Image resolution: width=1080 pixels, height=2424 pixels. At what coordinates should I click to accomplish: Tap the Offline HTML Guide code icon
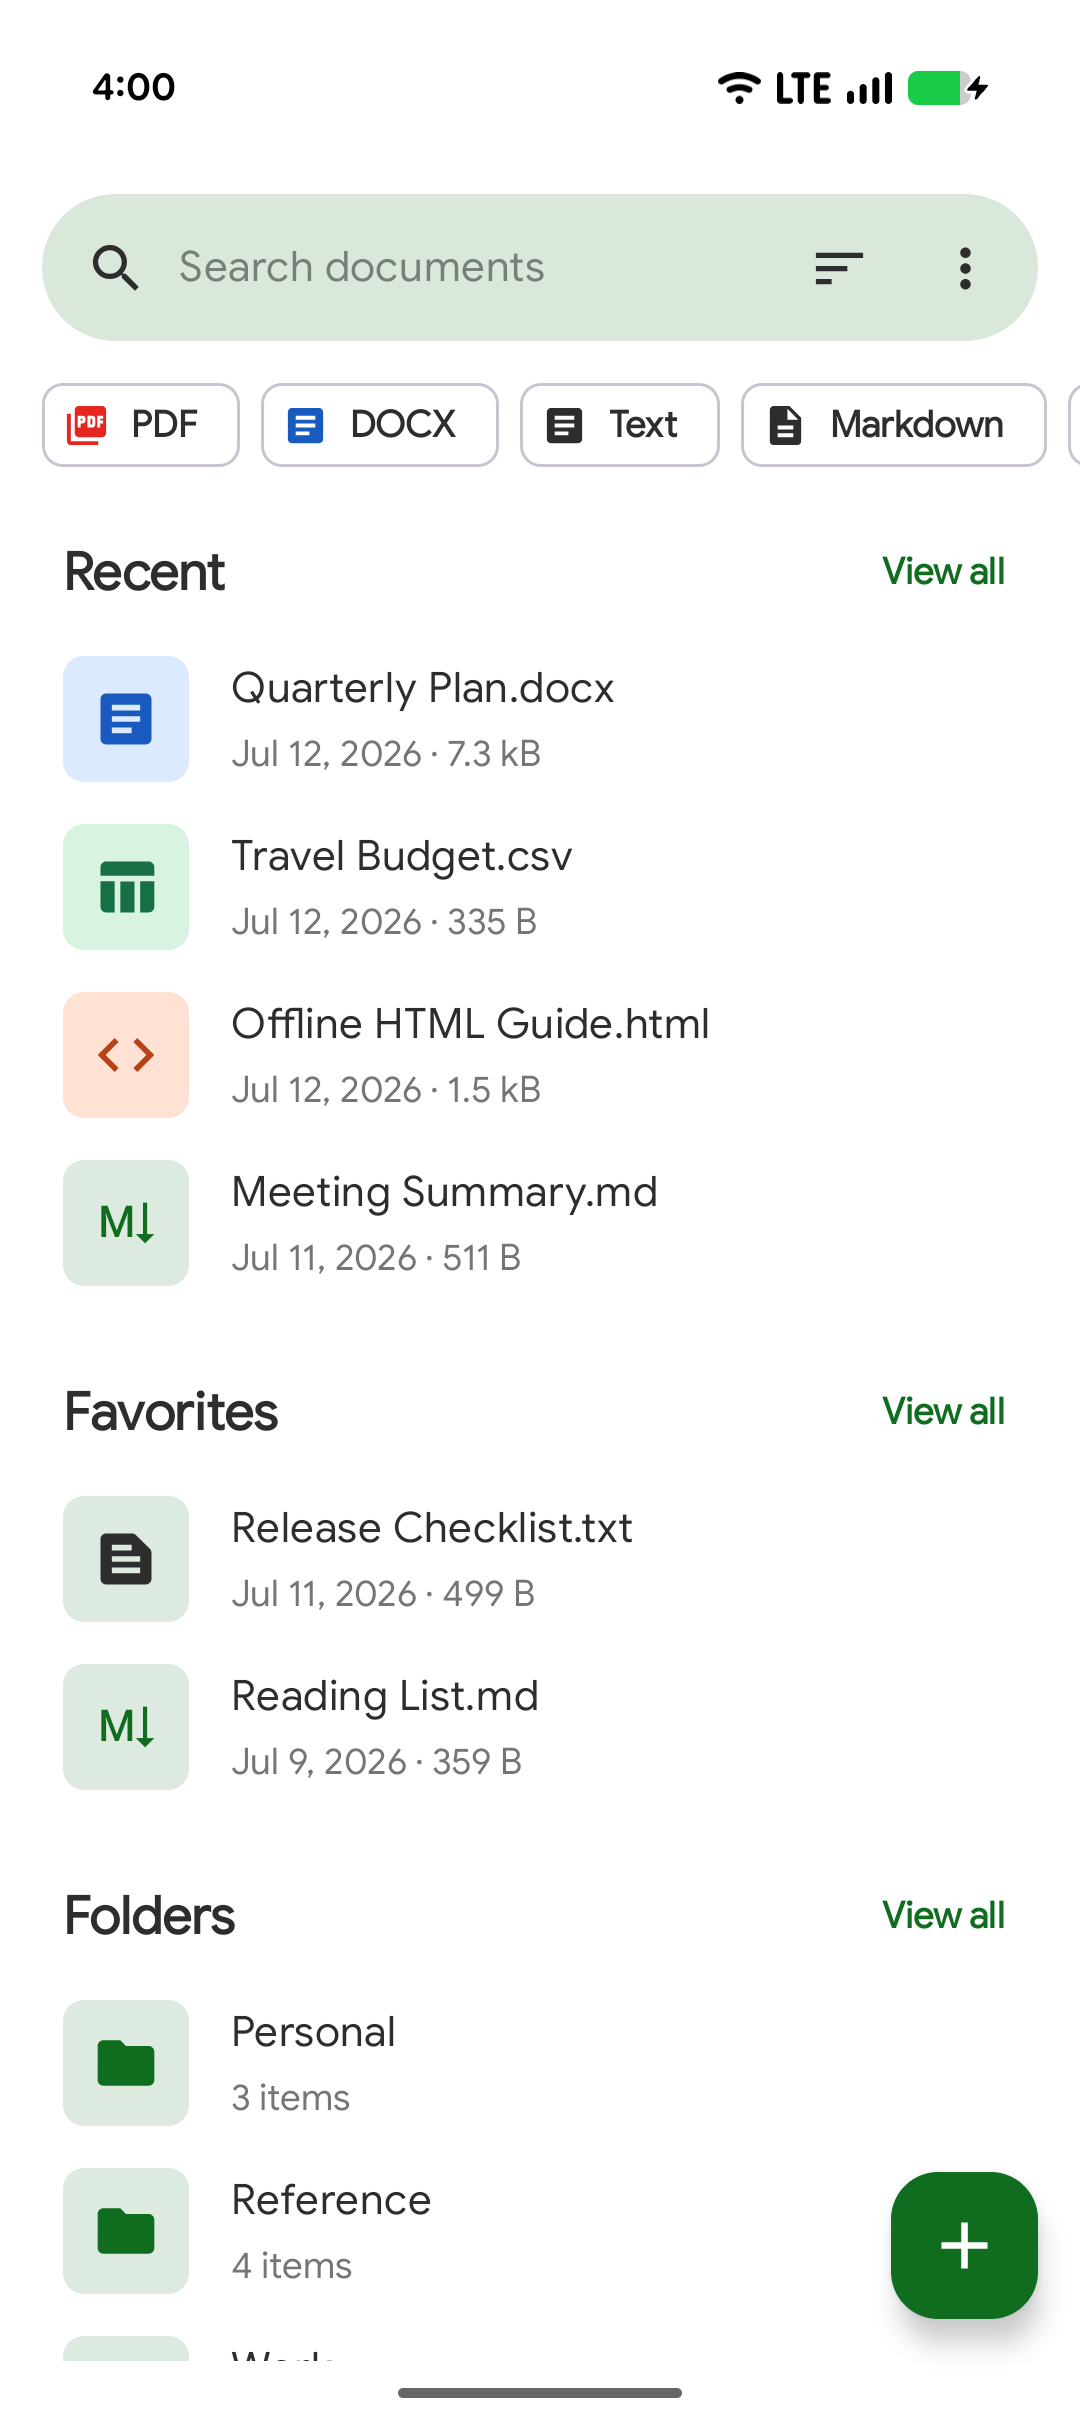[x=126, y=1055]
